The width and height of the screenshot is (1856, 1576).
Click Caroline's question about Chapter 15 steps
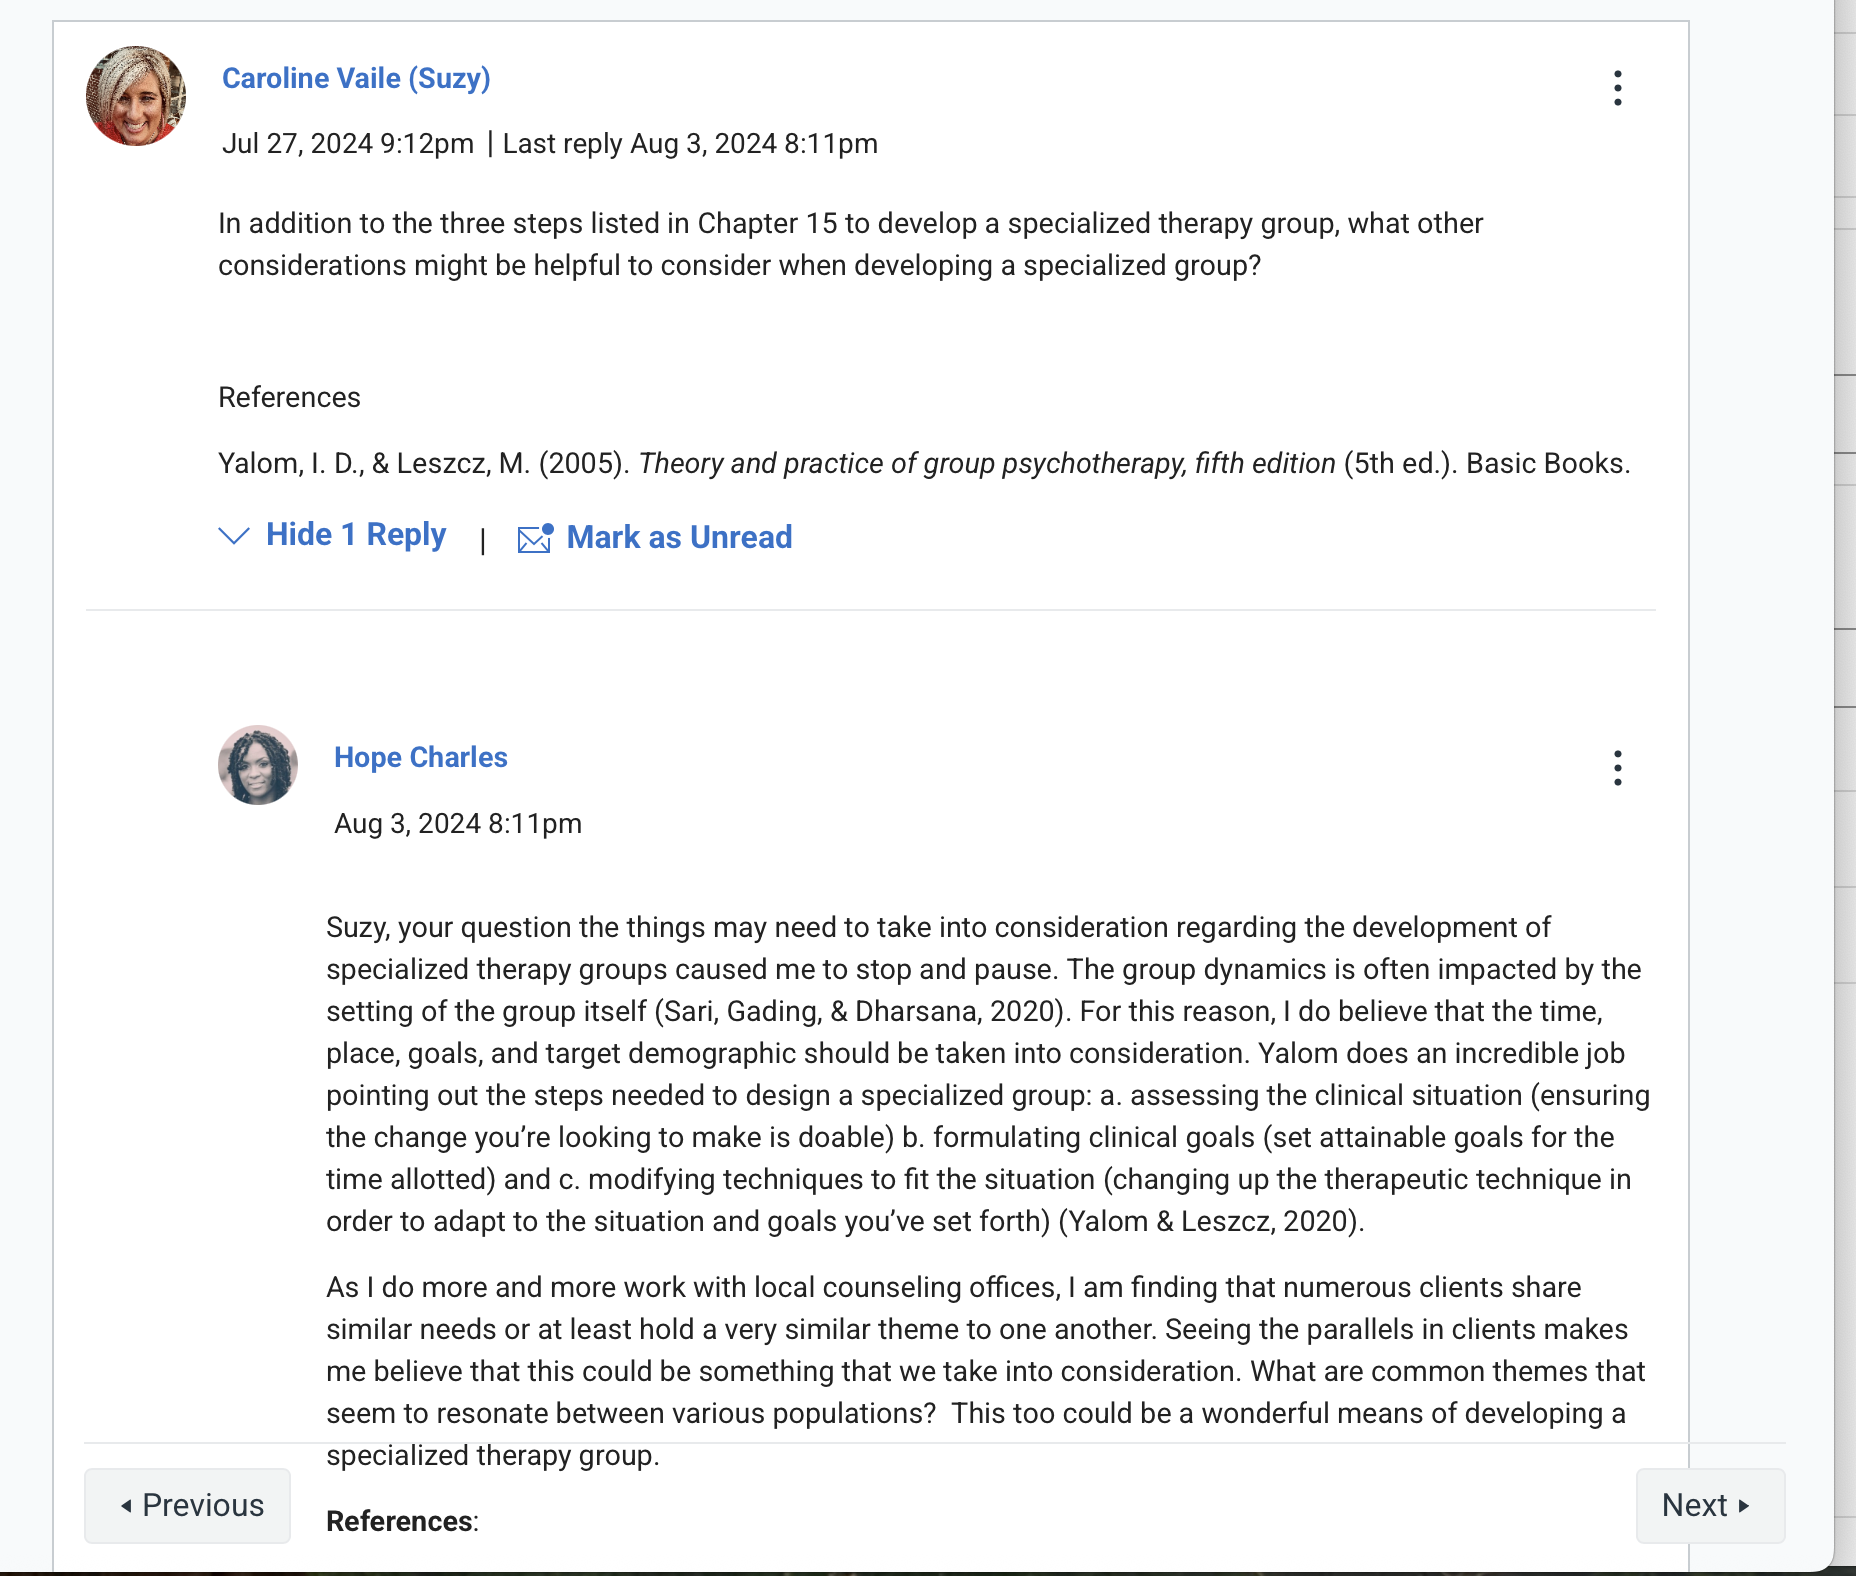[850, 244]
